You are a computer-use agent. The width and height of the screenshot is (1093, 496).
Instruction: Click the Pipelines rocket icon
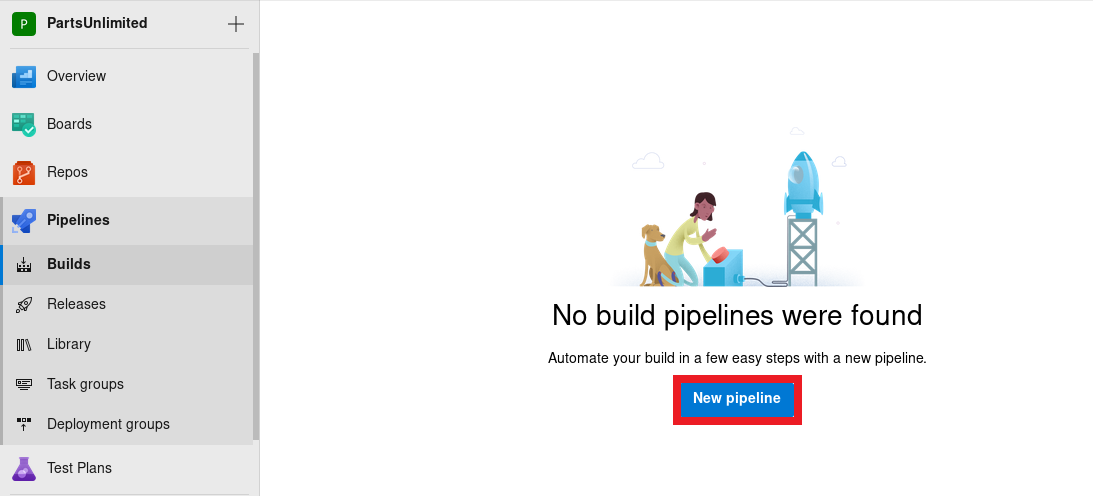(24, 221)
